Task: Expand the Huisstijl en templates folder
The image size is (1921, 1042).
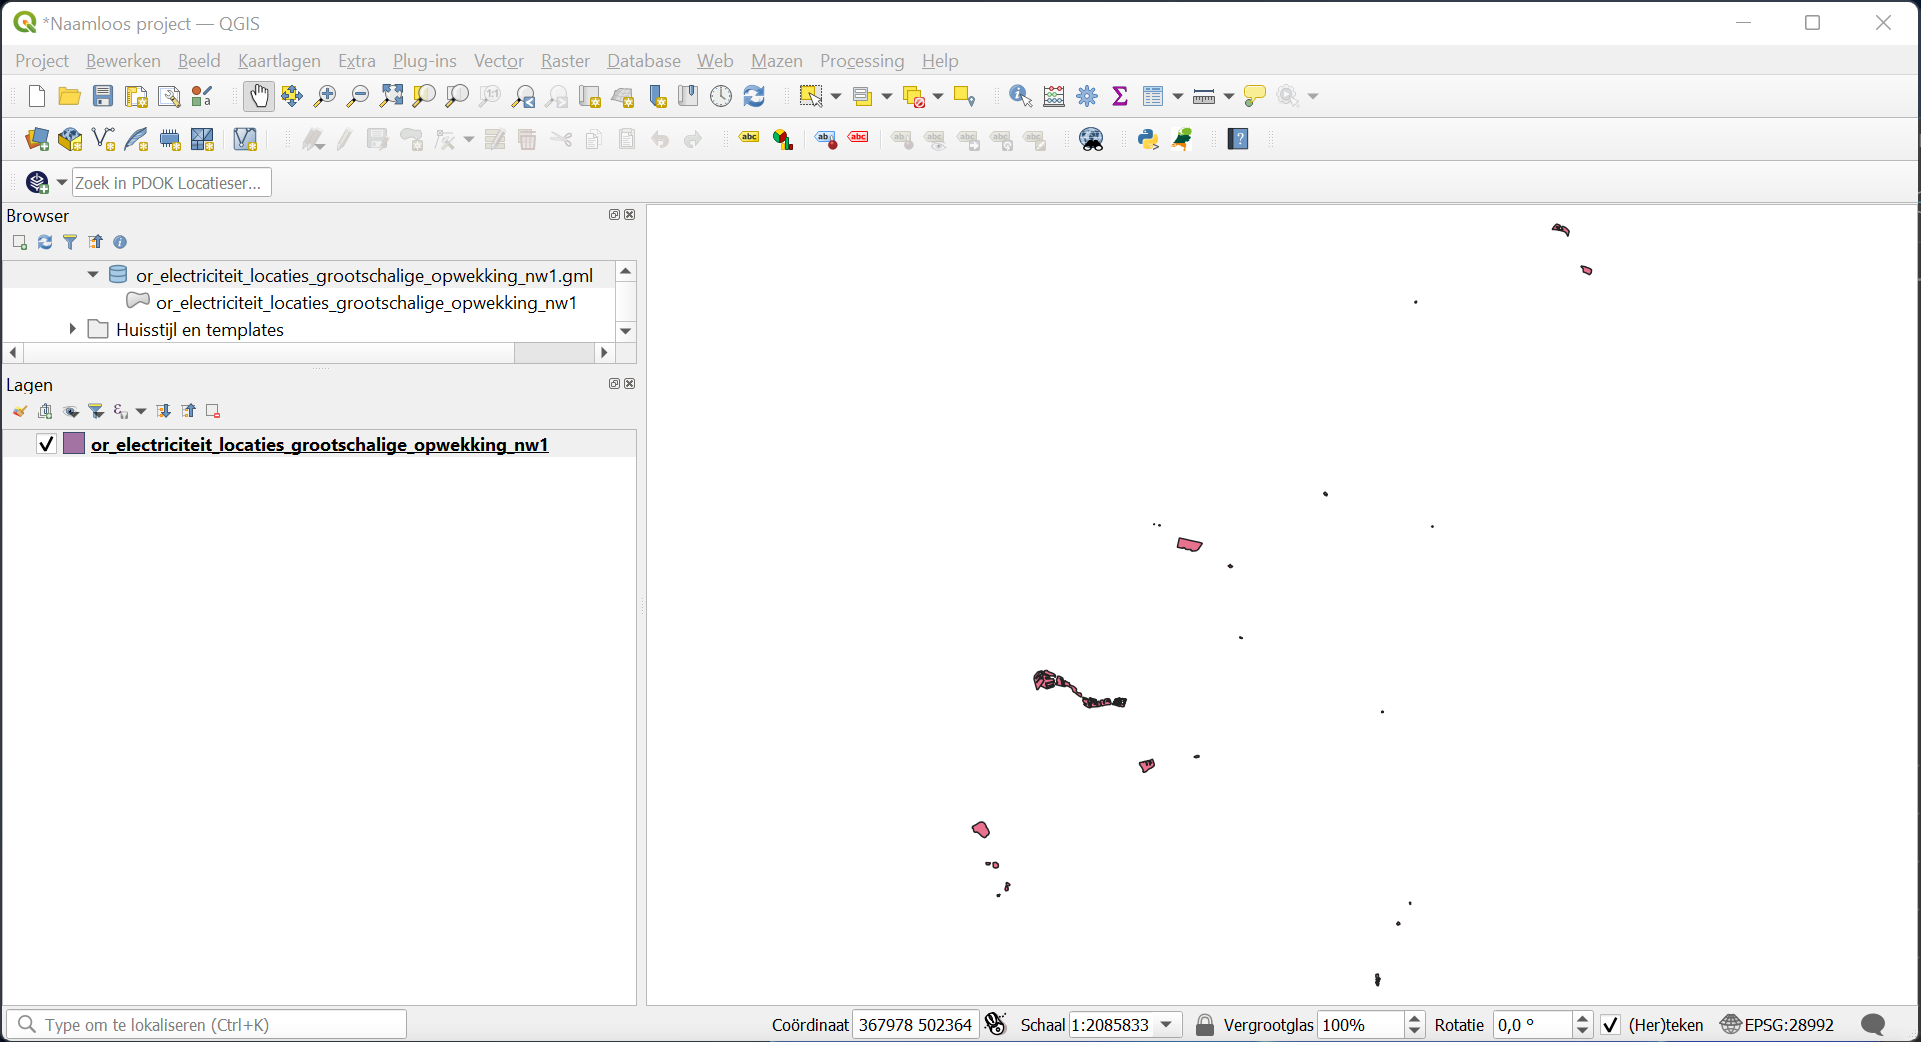Action: pos(72,329)
